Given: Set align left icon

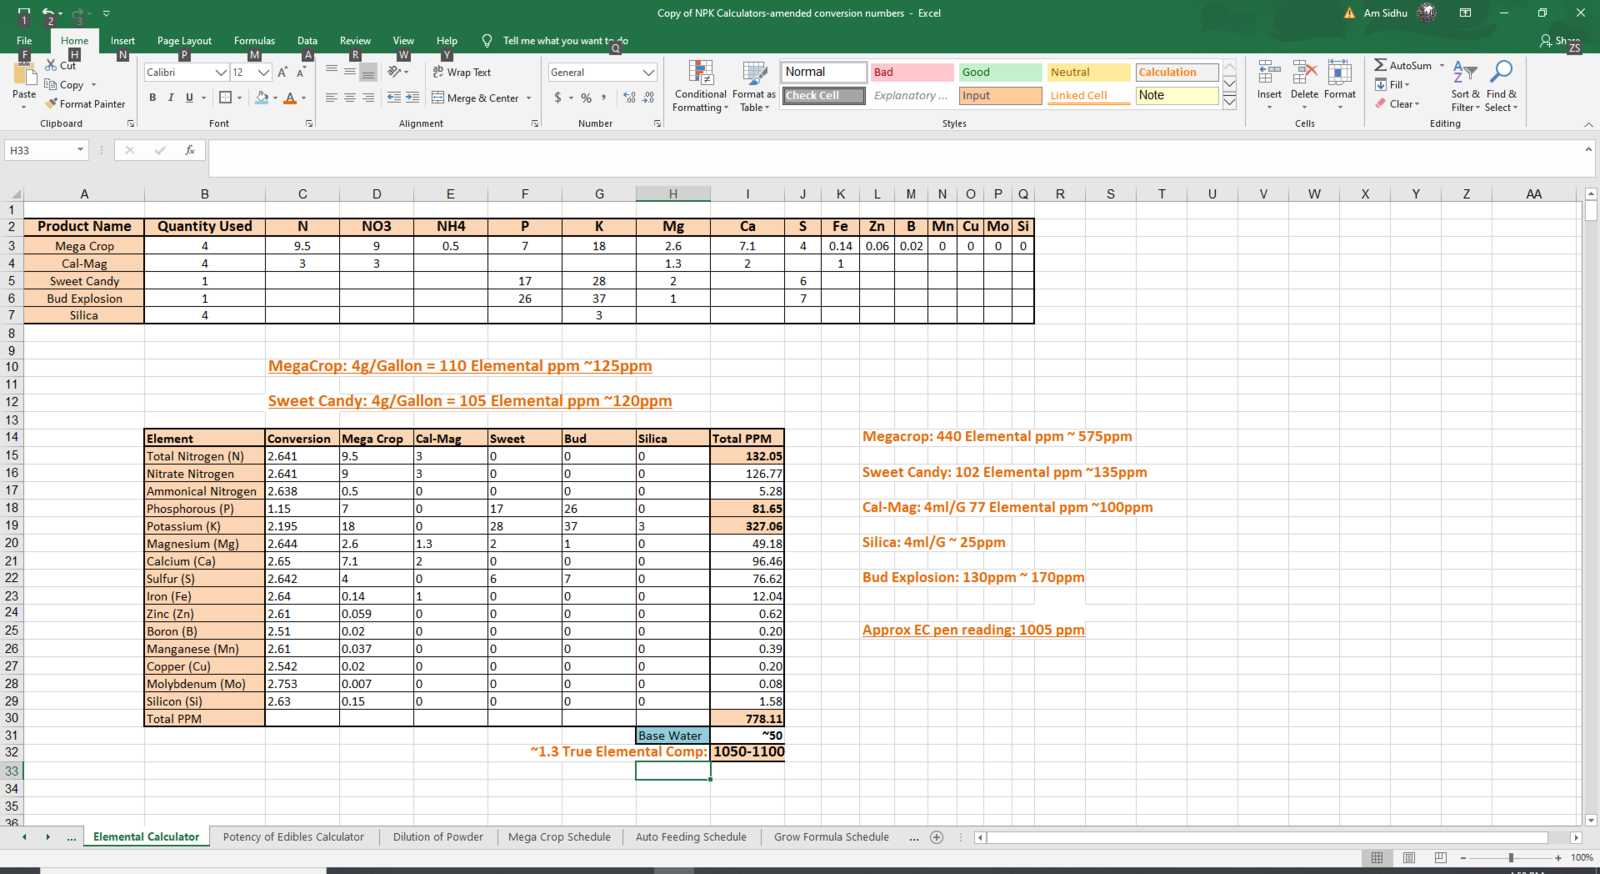Looking at the screenshot, I should click(331, 98).
